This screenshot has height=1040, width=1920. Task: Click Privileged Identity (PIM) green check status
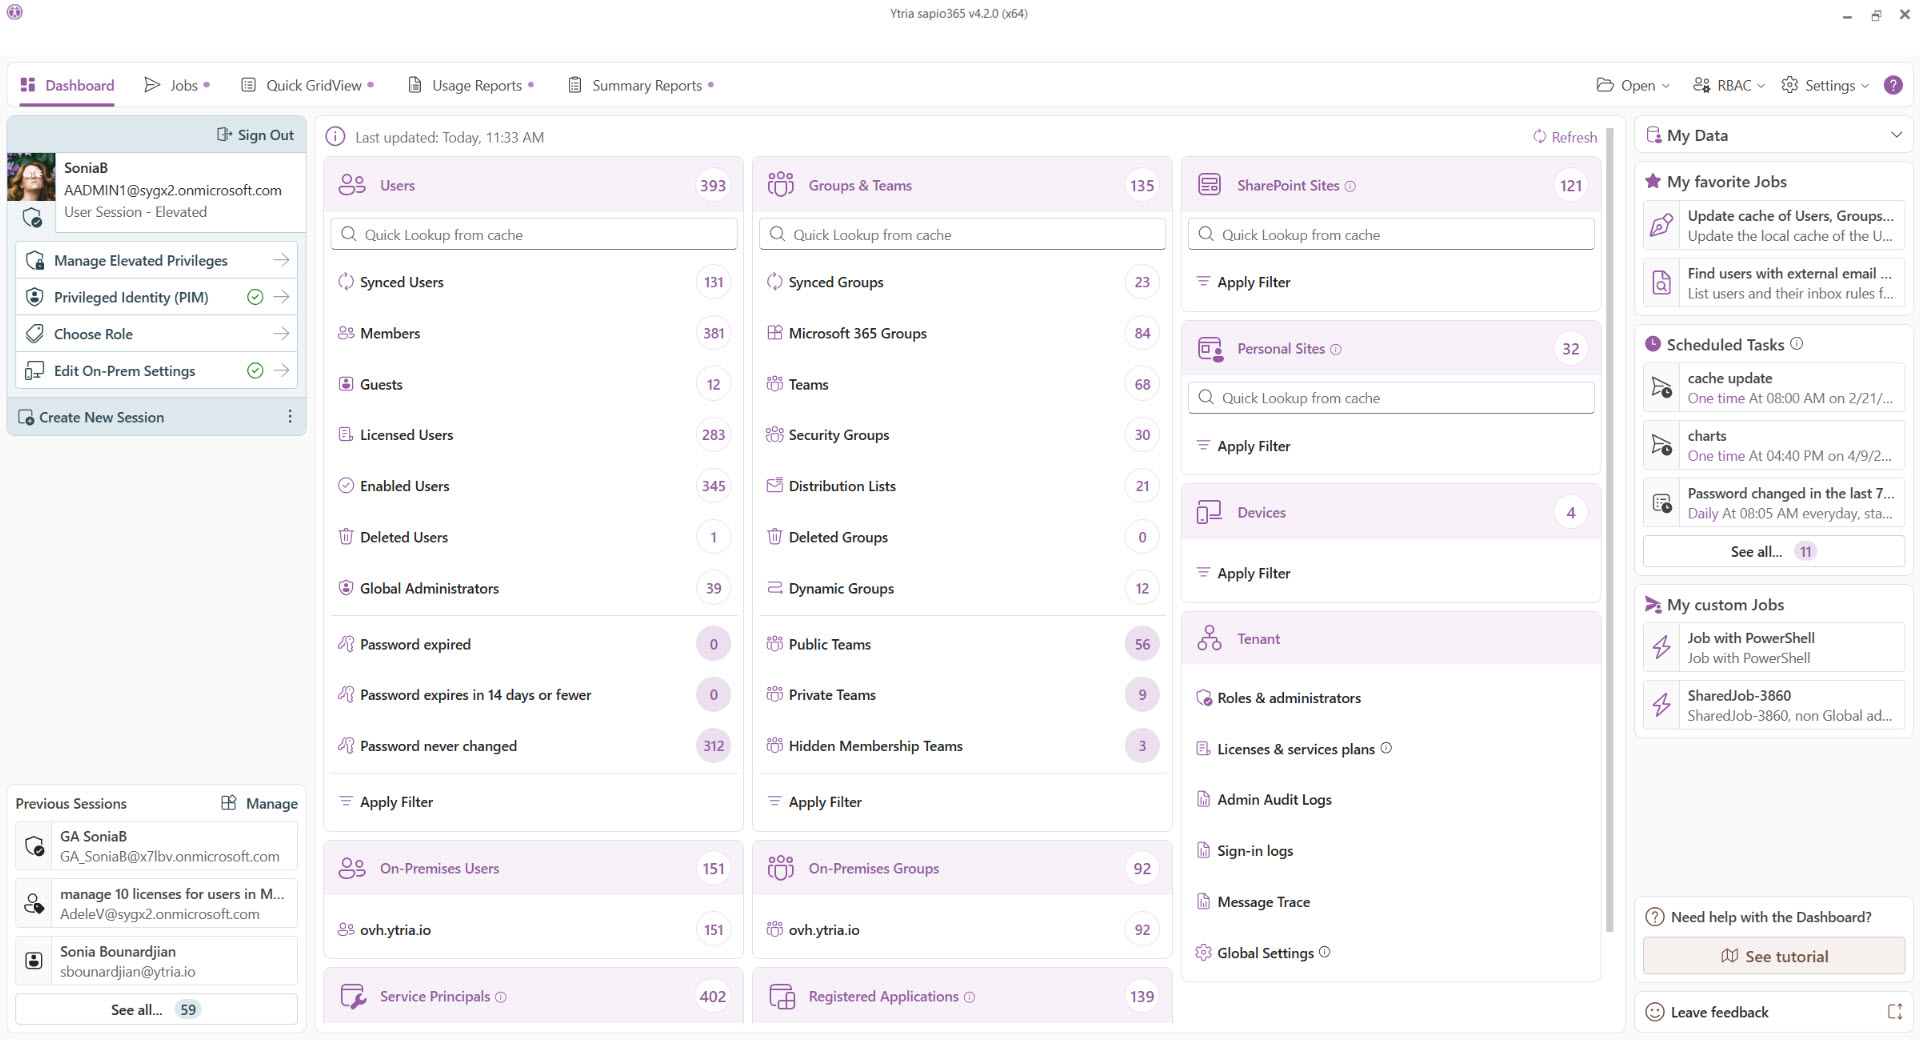click(255, 297)
